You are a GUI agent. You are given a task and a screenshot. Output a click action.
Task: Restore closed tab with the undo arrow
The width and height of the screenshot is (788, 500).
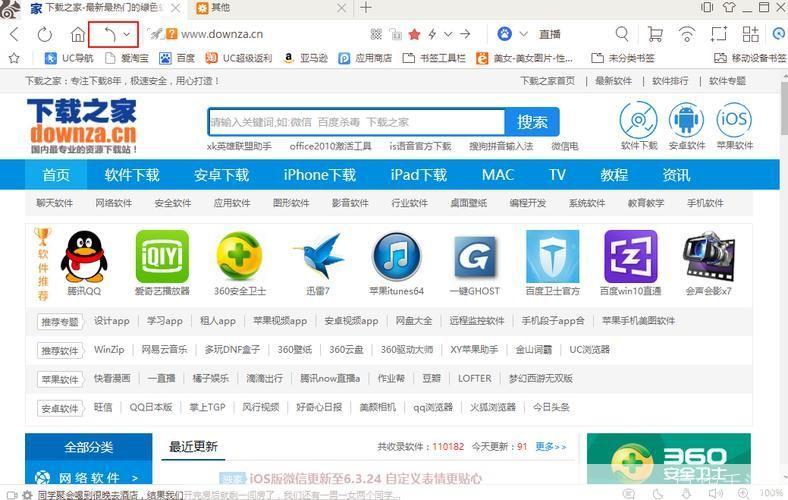pyautogui.click(x=110, y=34)
